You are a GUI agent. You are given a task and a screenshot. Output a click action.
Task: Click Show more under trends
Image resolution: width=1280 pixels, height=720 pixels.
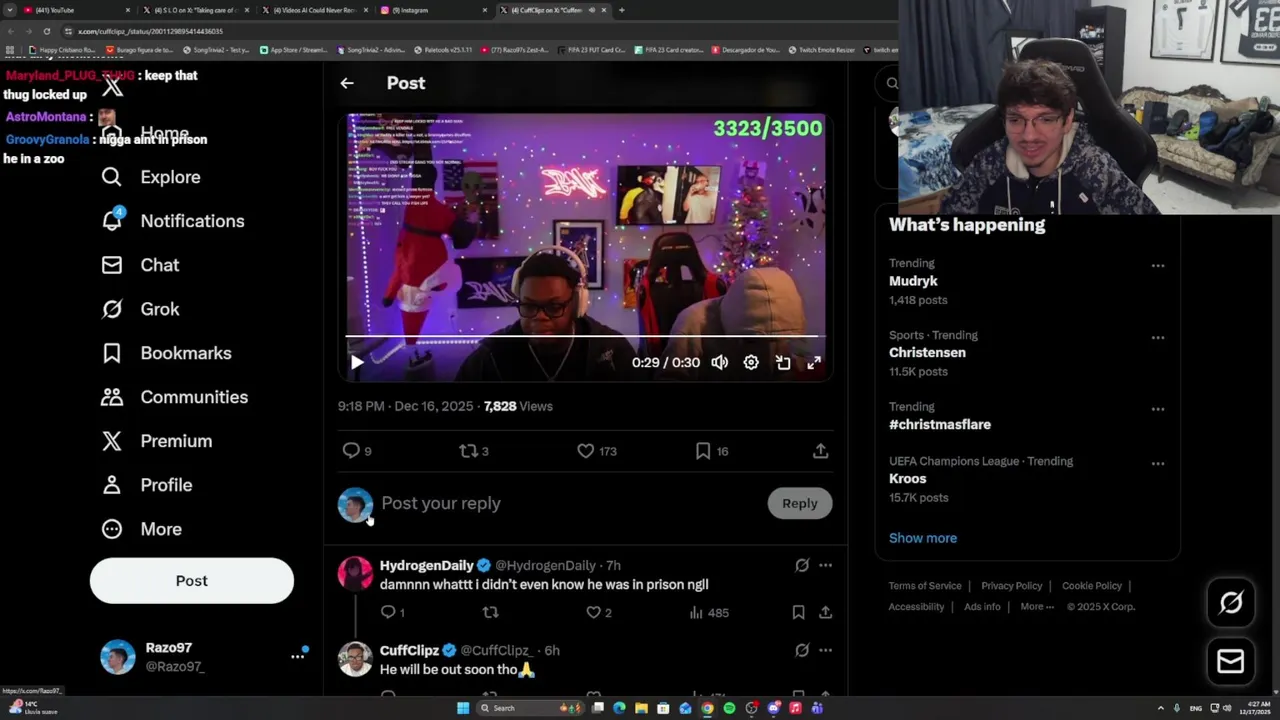(923, 538)
